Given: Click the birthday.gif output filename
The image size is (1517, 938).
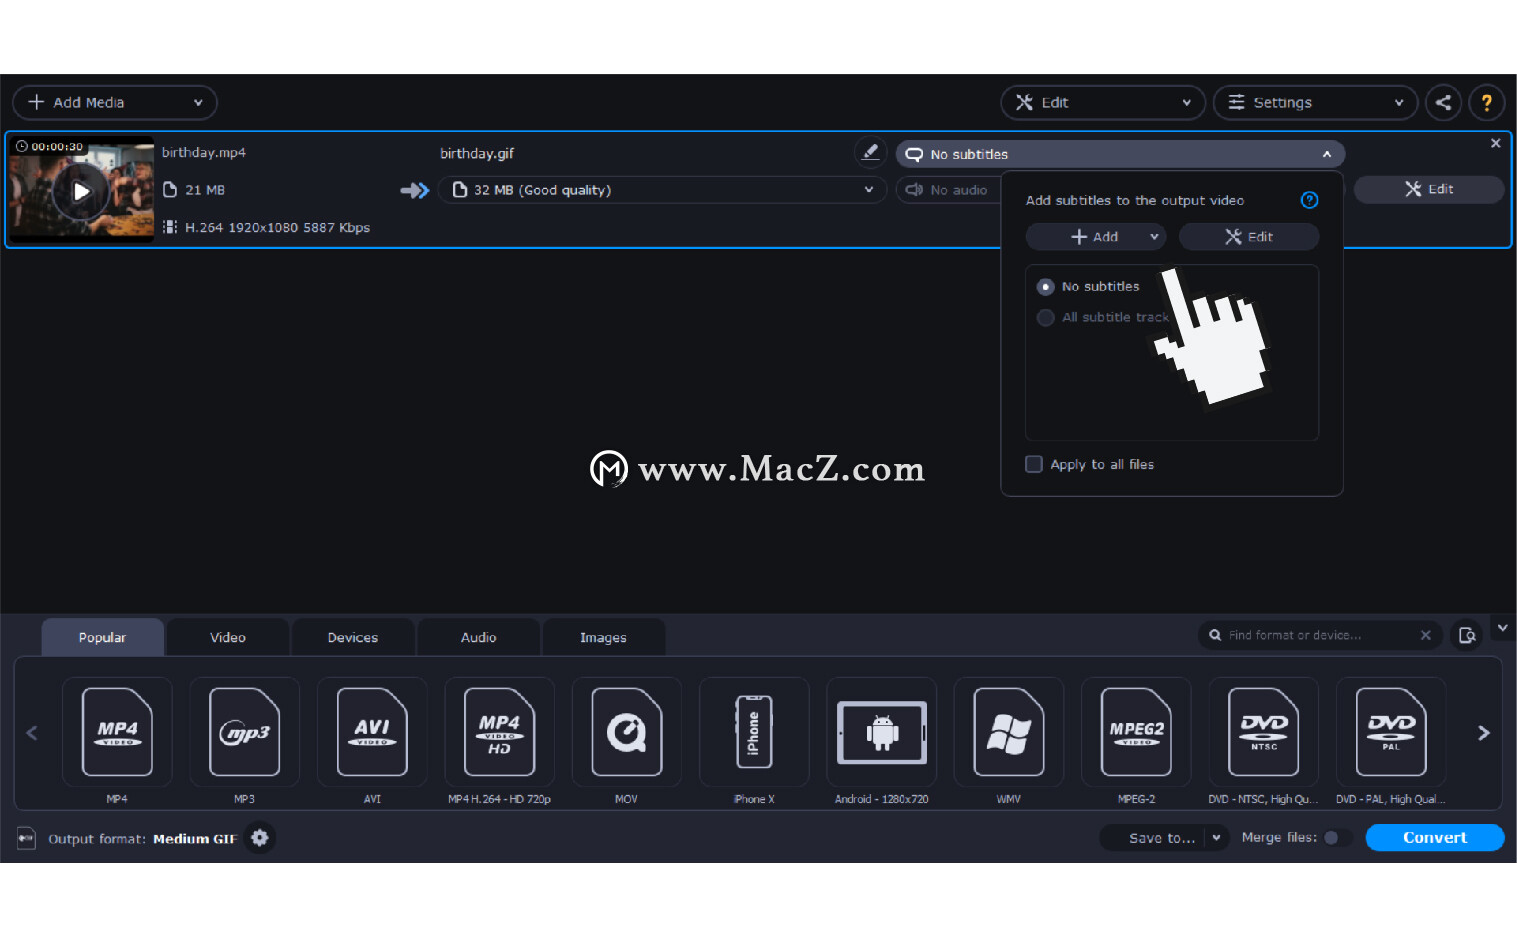Looking at the screenshot, I should point(477,153).
